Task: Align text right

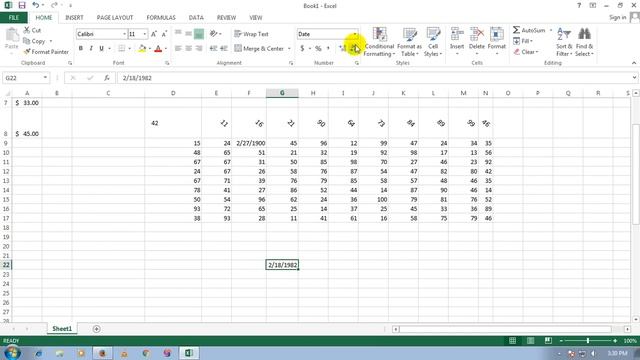Action: [199, 49]
